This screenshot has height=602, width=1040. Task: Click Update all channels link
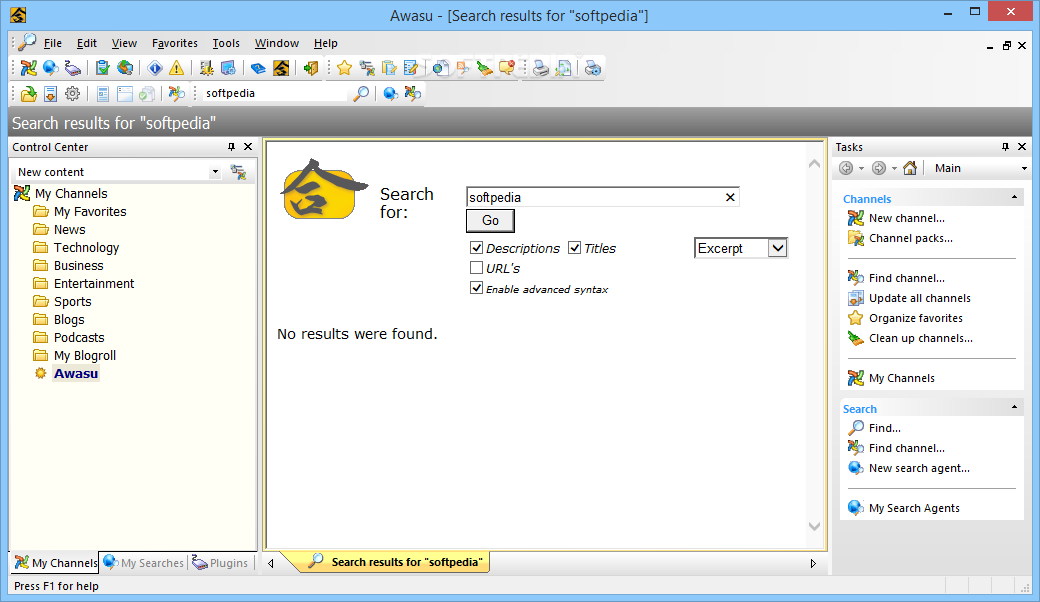click(x=919, y=298)
